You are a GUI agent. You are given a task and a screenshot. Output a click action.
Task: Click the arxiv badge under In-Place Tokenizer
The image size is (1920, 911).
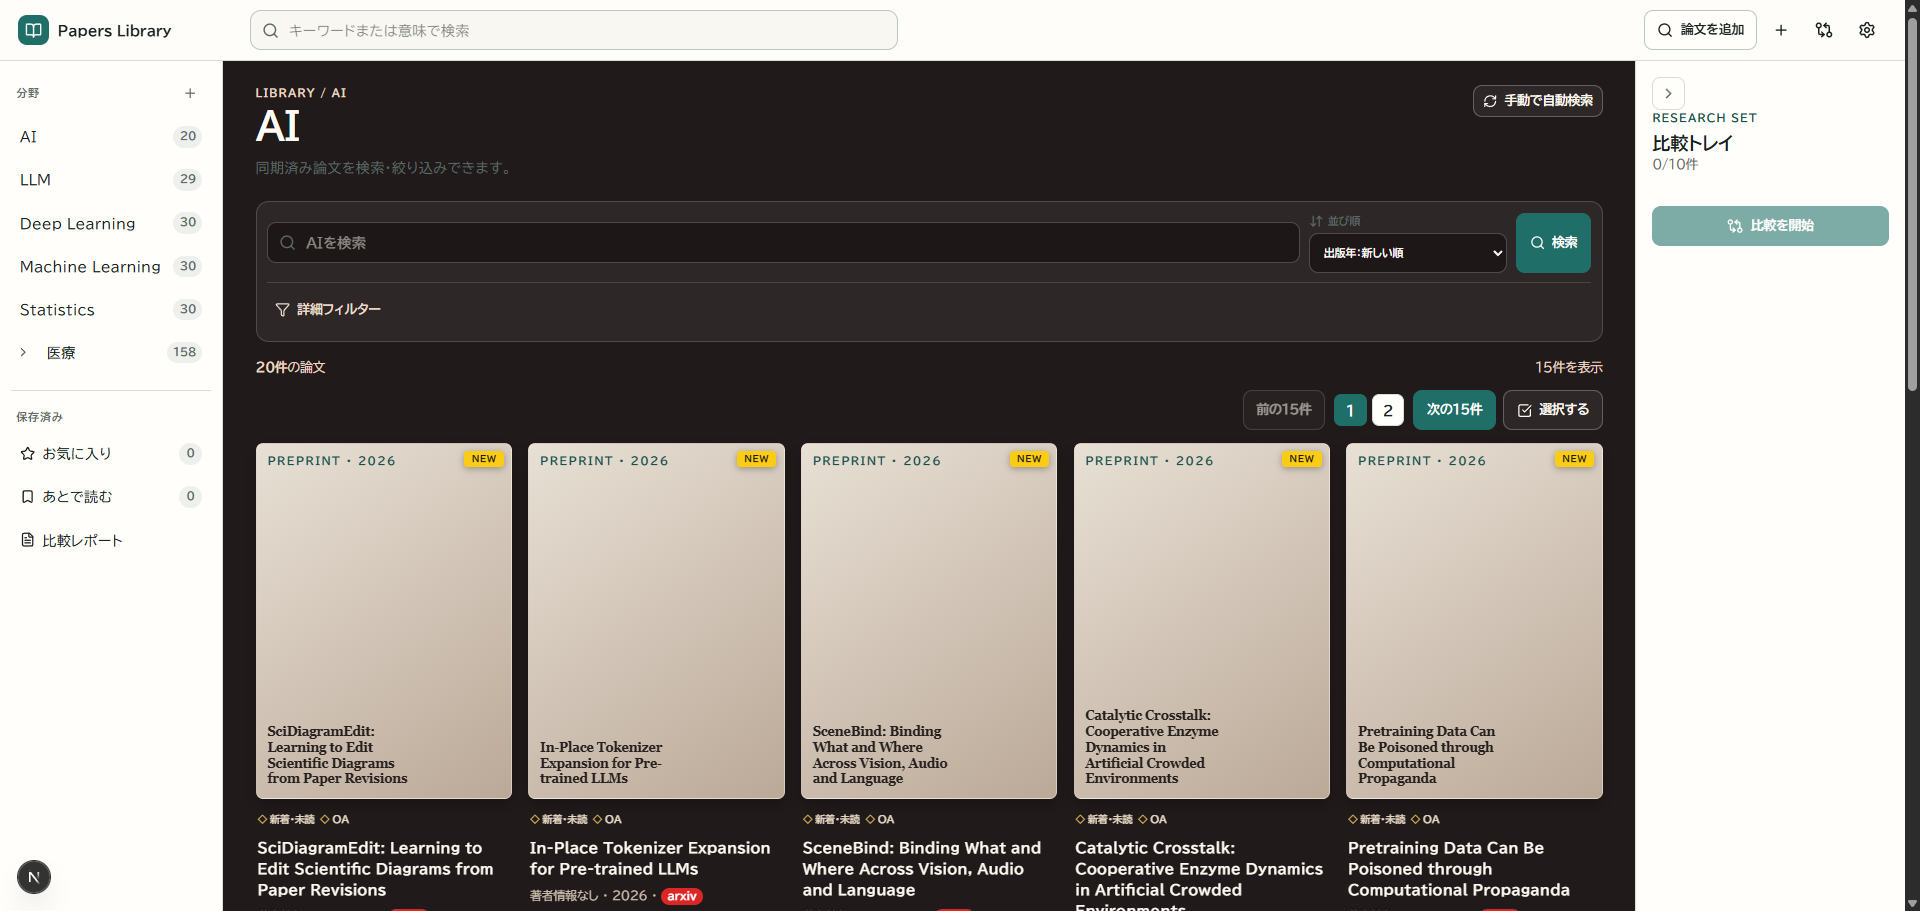[x=682, y=896]
